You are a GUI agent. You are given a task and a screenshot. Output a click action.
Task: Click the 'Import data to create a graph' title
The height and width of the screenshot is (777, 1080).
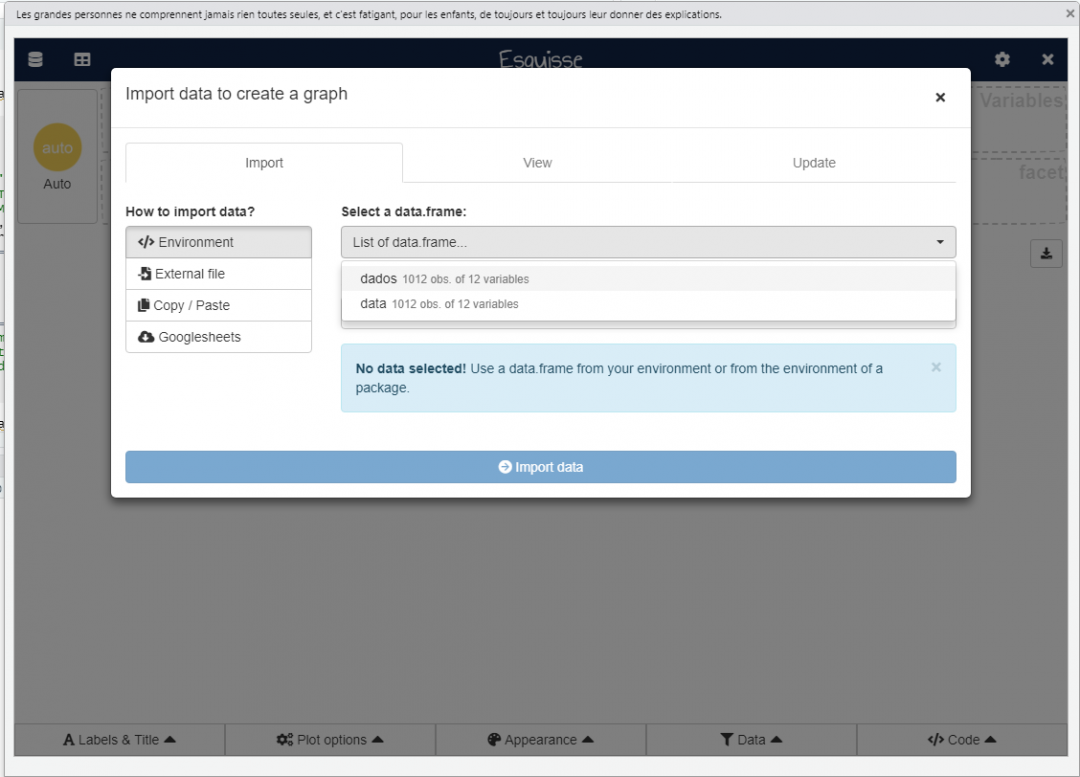[x=236, y=94]
